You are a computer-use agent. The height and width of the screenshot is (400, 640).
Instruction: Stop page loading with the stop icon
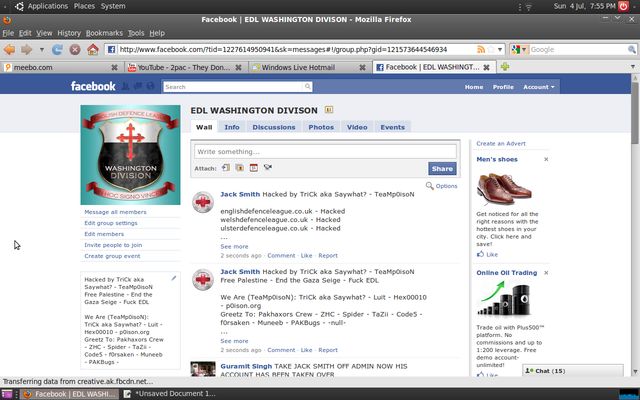click(74, 49)
